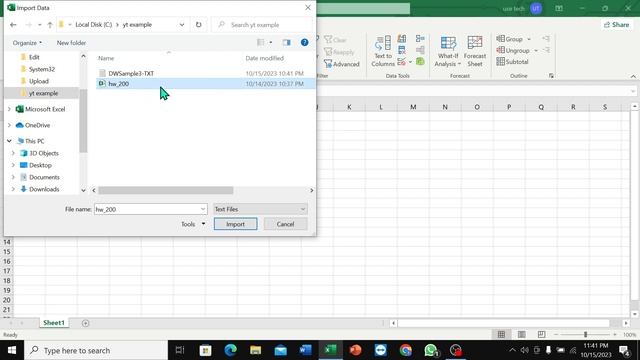The width and height of the screenshot is (640, 360).
Task: Click the Help icon in Import Data dialog
Action: pyautogui.click(x=304, y=42)
